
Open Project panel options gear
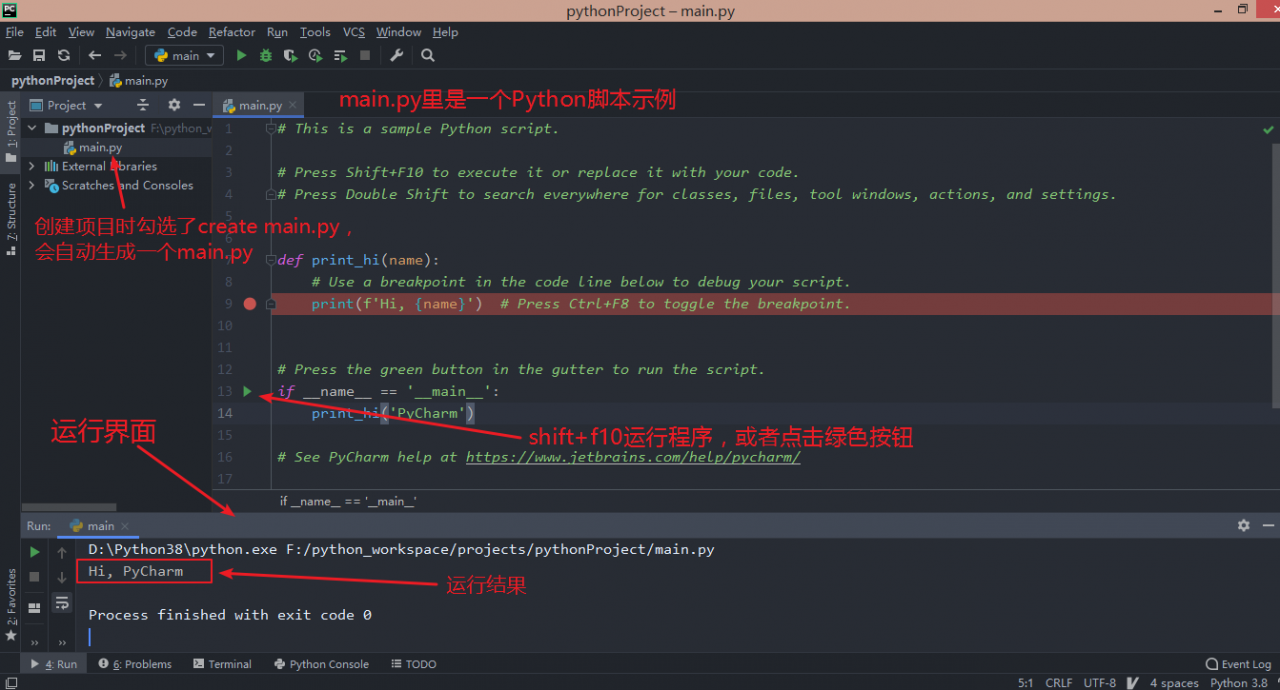point(174,105)
